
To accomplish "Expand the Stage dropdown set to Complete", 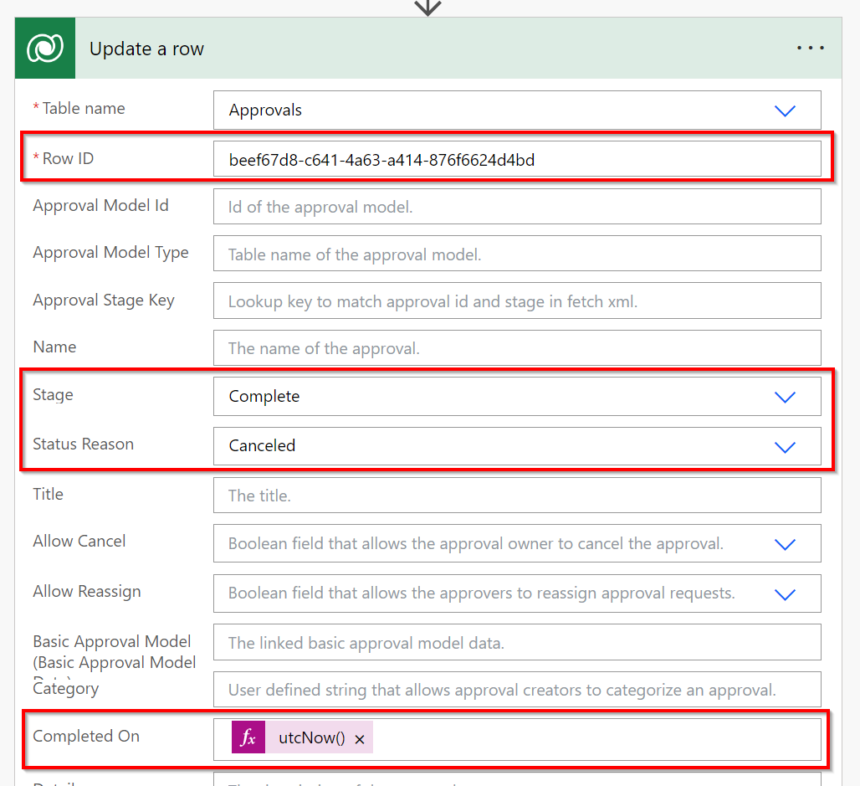I will 785,396.
